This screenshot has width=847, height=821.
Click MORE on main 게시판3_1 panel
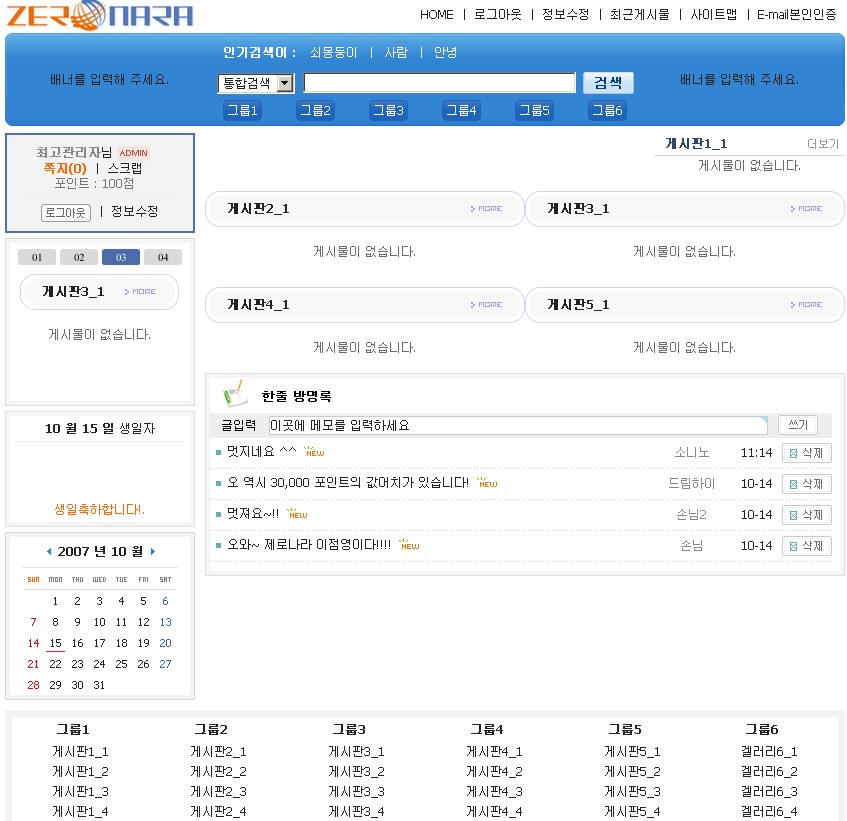click(x=806, y=208)
